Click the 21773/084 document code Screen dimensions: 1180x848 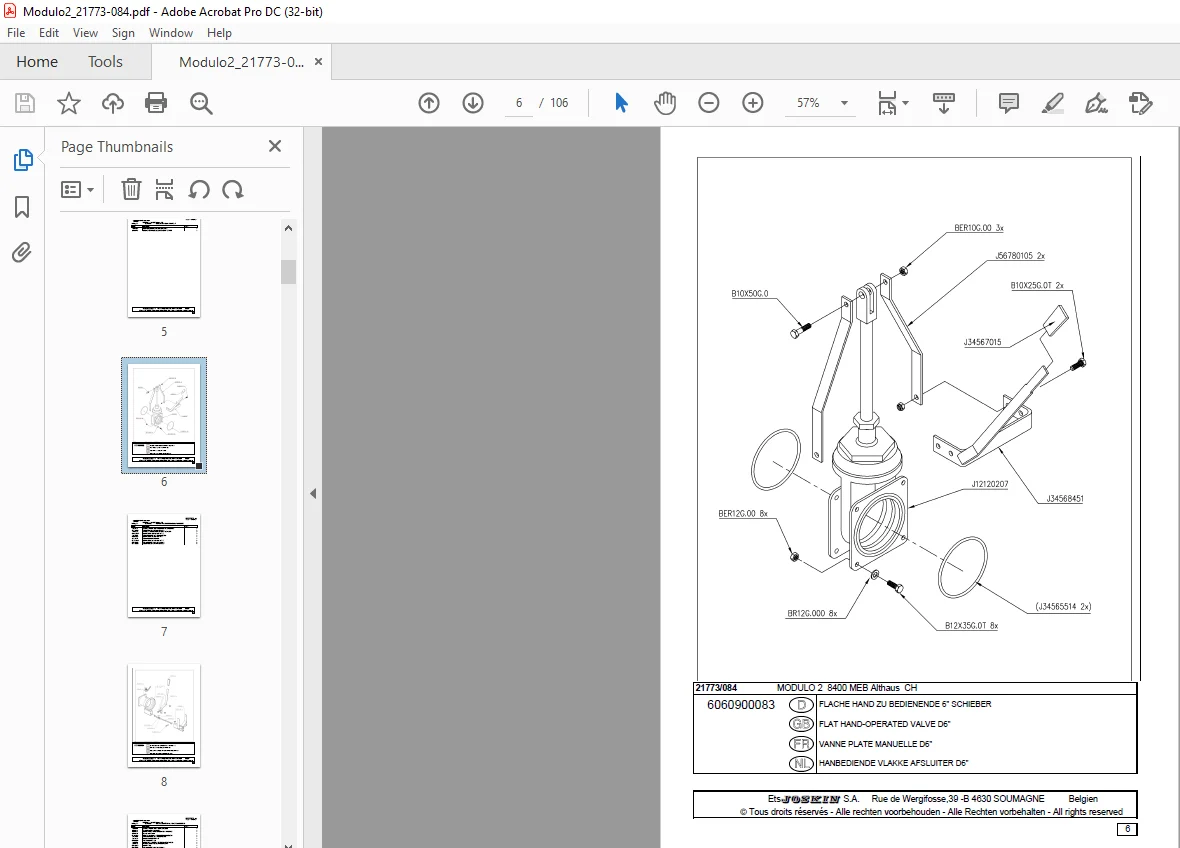point(716,688)
